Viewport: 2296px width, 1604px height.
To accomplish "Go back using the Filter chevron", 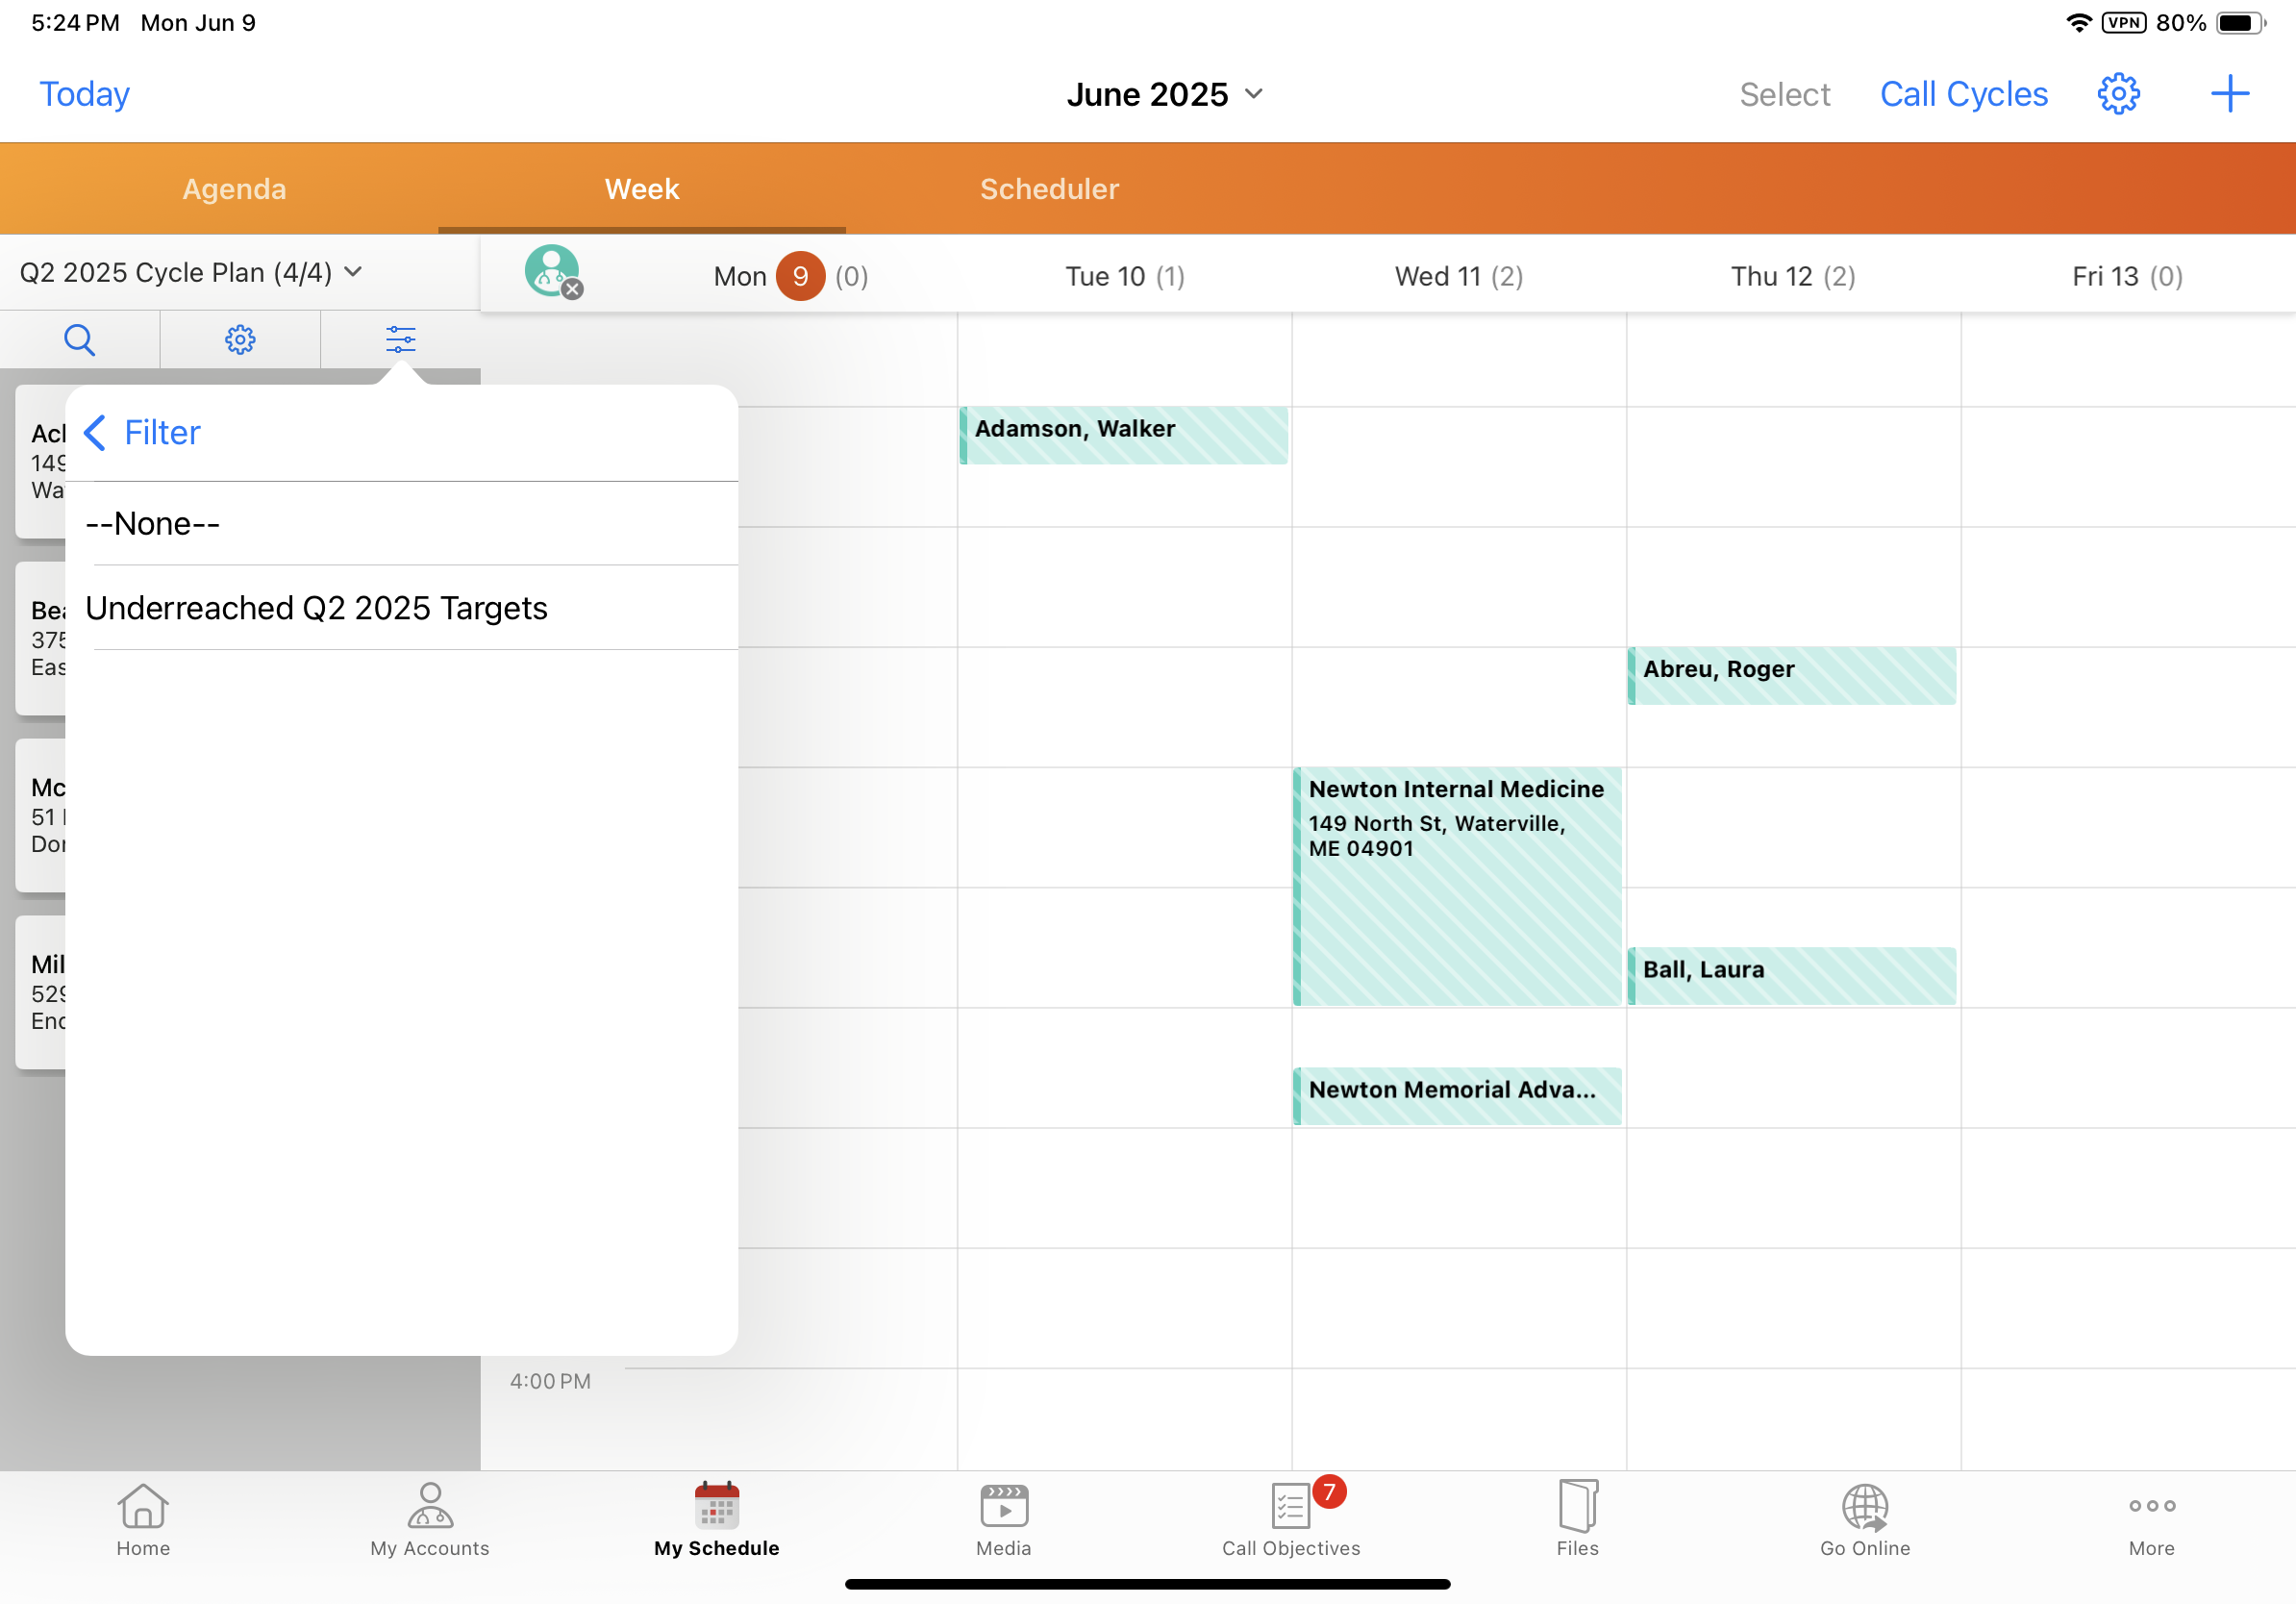I will 95,433.
